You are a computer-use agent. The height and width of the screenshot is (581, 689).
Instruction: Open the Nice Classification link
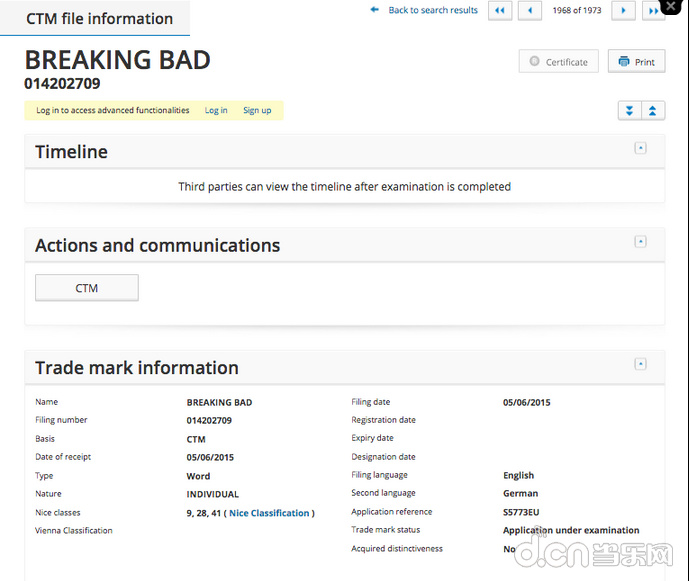click(269, 513)
